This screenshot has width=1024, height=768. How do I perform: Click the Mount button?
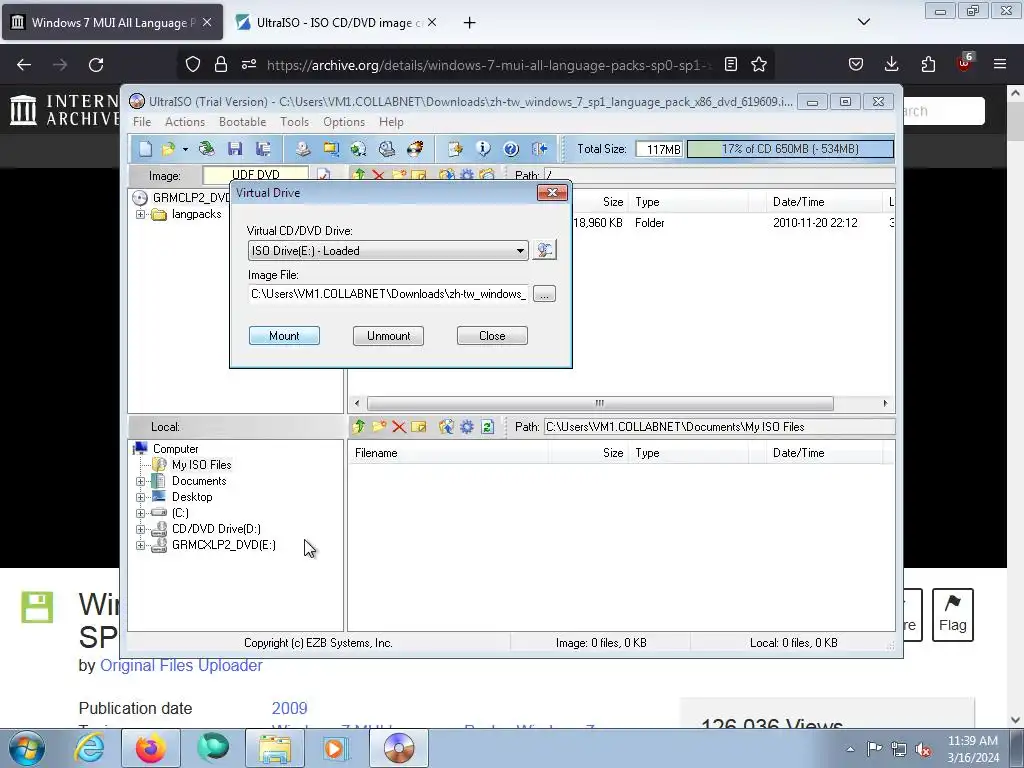click(284, 336)
